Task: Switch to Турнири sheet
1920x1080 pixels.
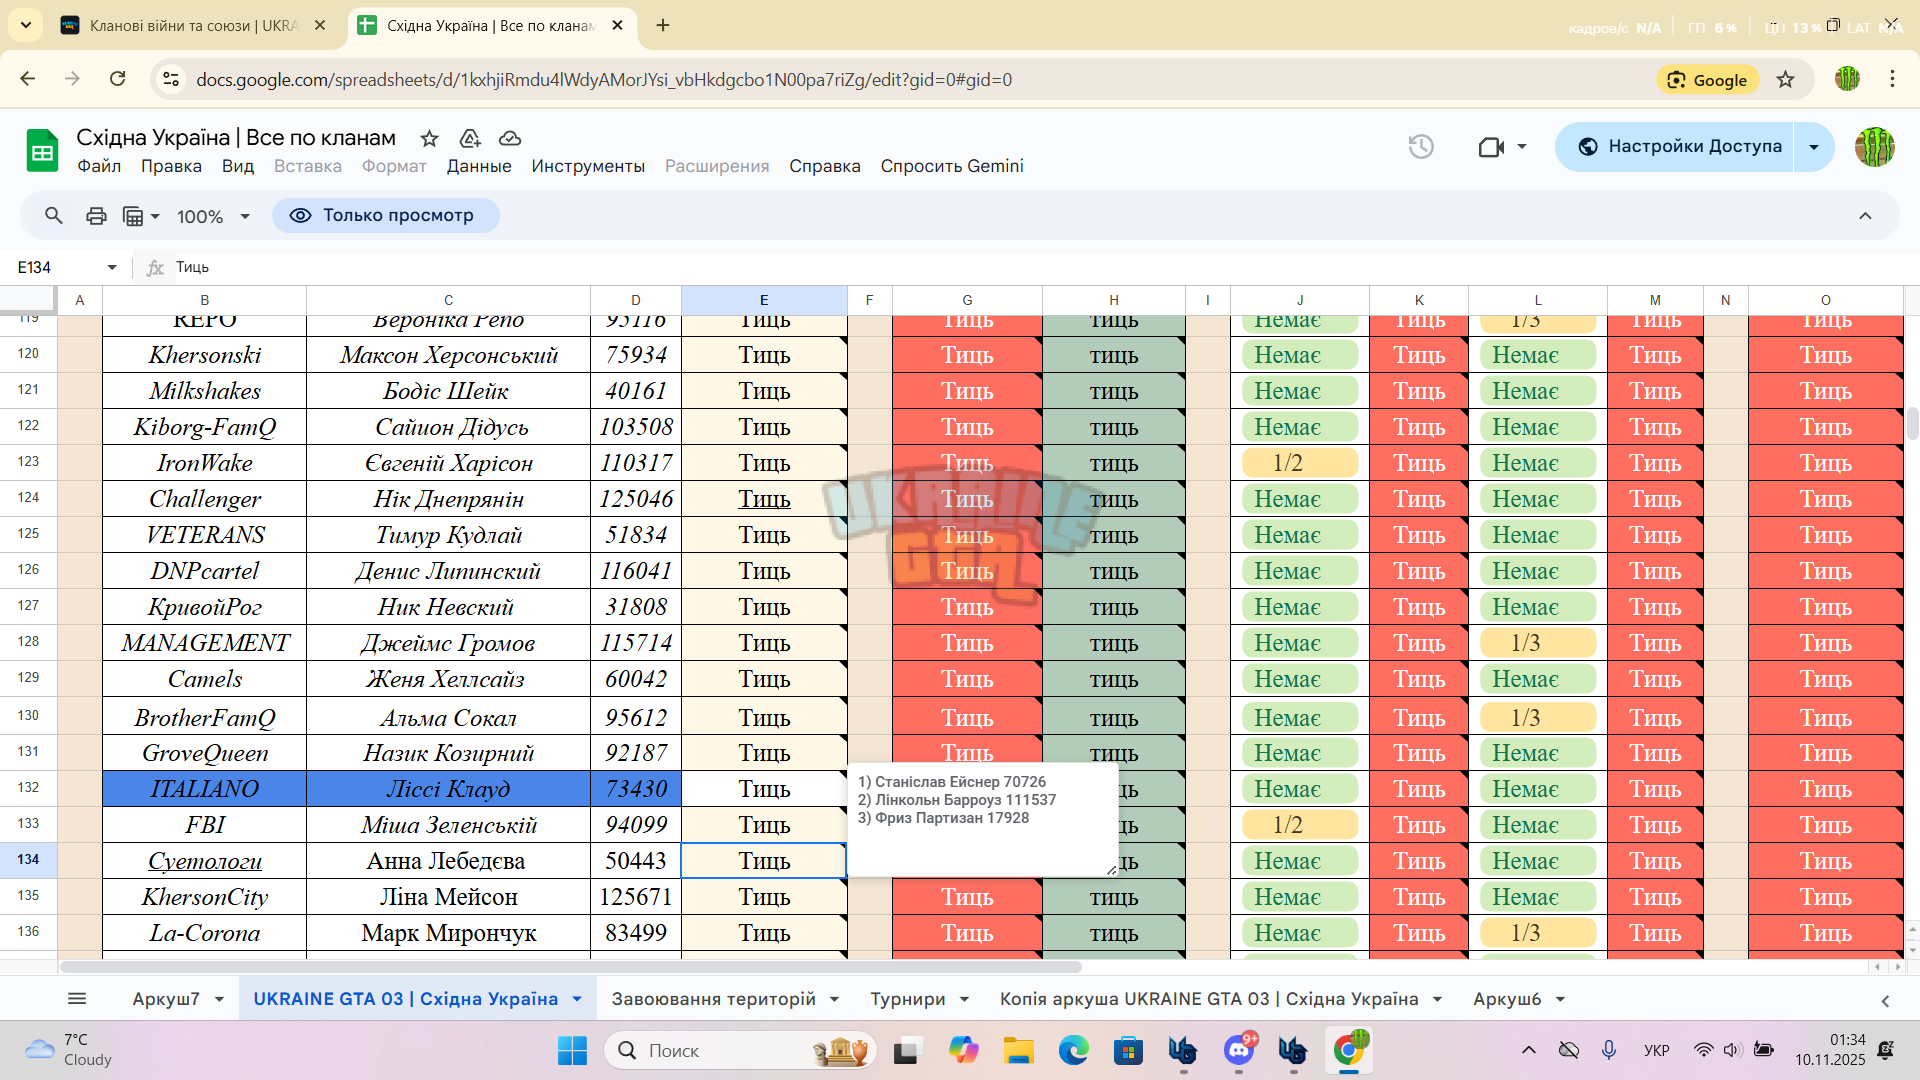Action: pyautogui.click(x=907, y=999)
